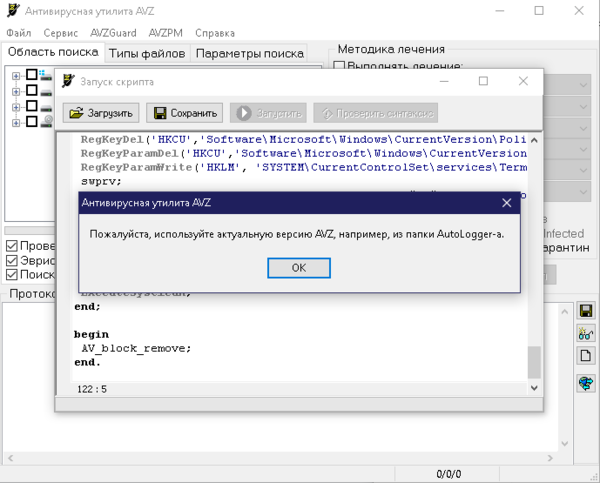
Task: Click the Windows drive icon in tree
Action: pyautogui.click(x=45, y=75)
